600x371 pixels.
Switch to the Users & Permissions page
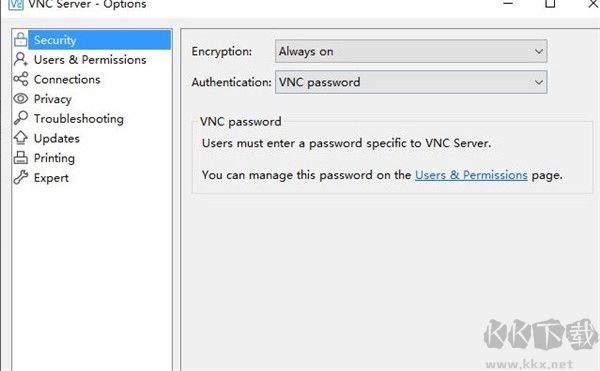tap(90, 60)
